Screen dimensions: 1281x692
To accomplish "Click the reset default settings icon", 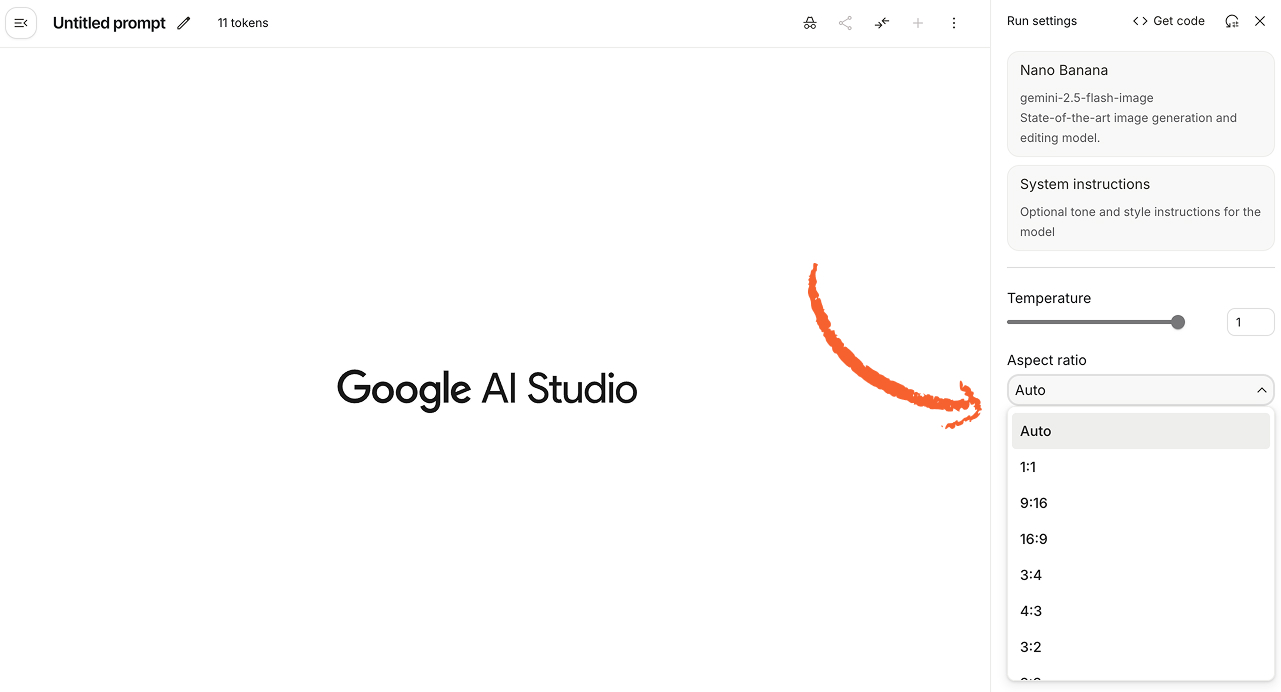I will tap(1232, 21).
